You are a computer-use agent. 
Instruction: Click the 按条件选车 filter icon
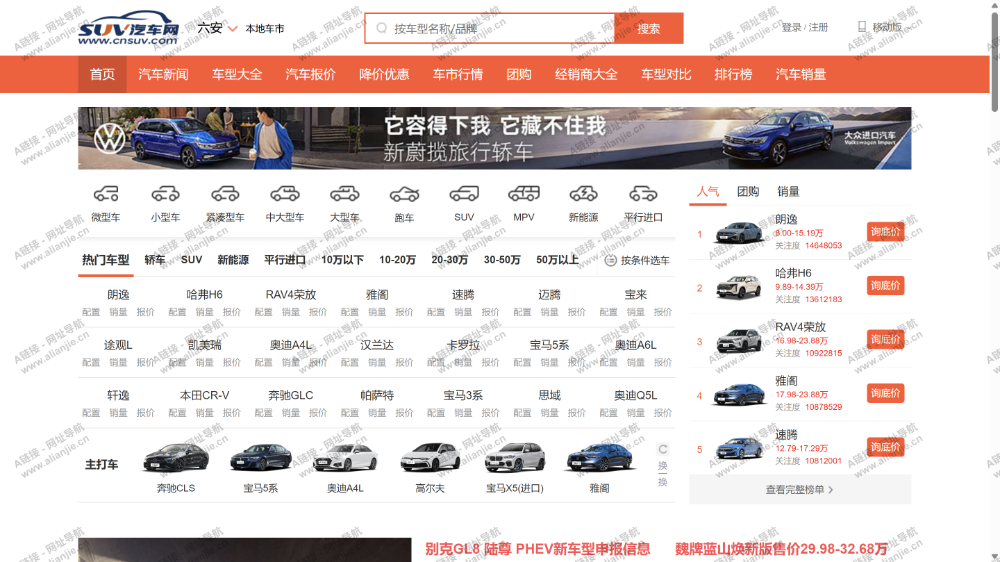pos(610,260)
